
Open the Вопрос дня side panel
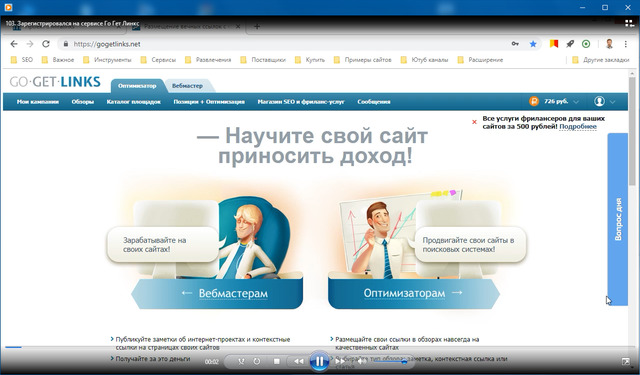[618, 219]
